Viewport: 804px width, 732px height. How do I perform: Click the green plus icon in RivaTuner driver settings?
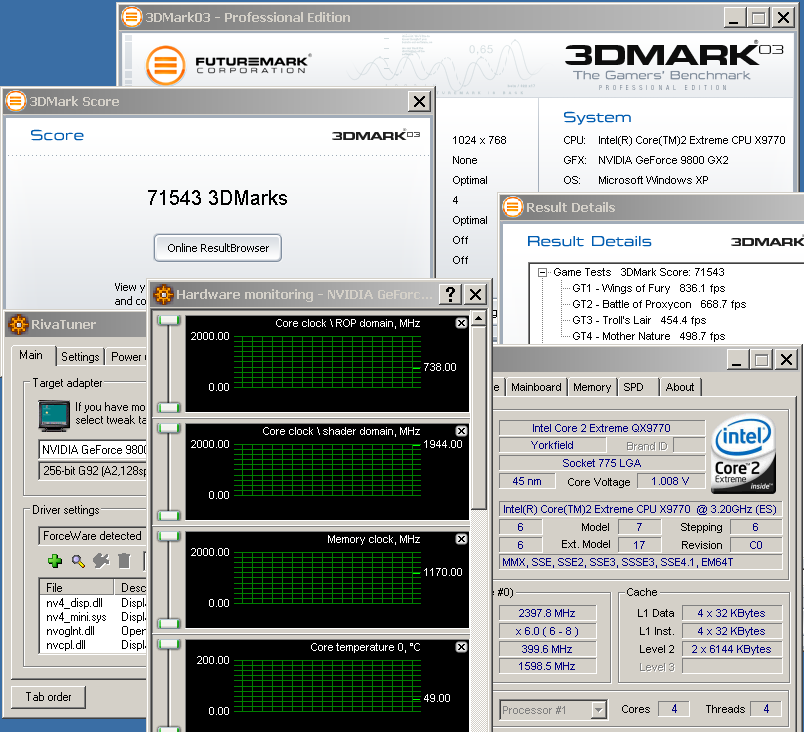pyautogui.click(x=55, y=561)
